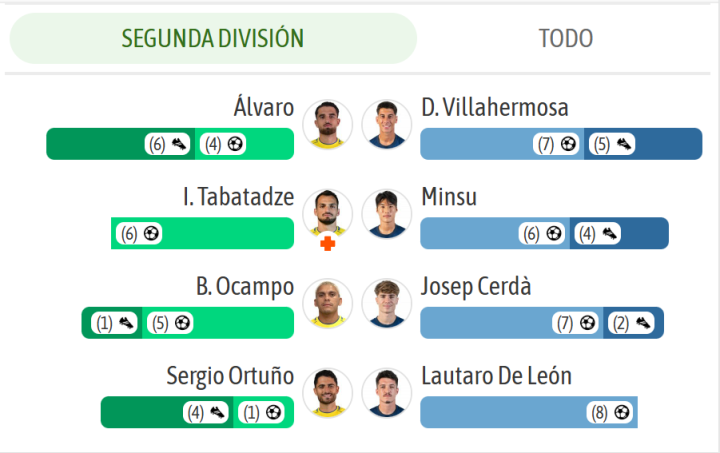Switch to the Segunda División tab

tap(212, 38)
